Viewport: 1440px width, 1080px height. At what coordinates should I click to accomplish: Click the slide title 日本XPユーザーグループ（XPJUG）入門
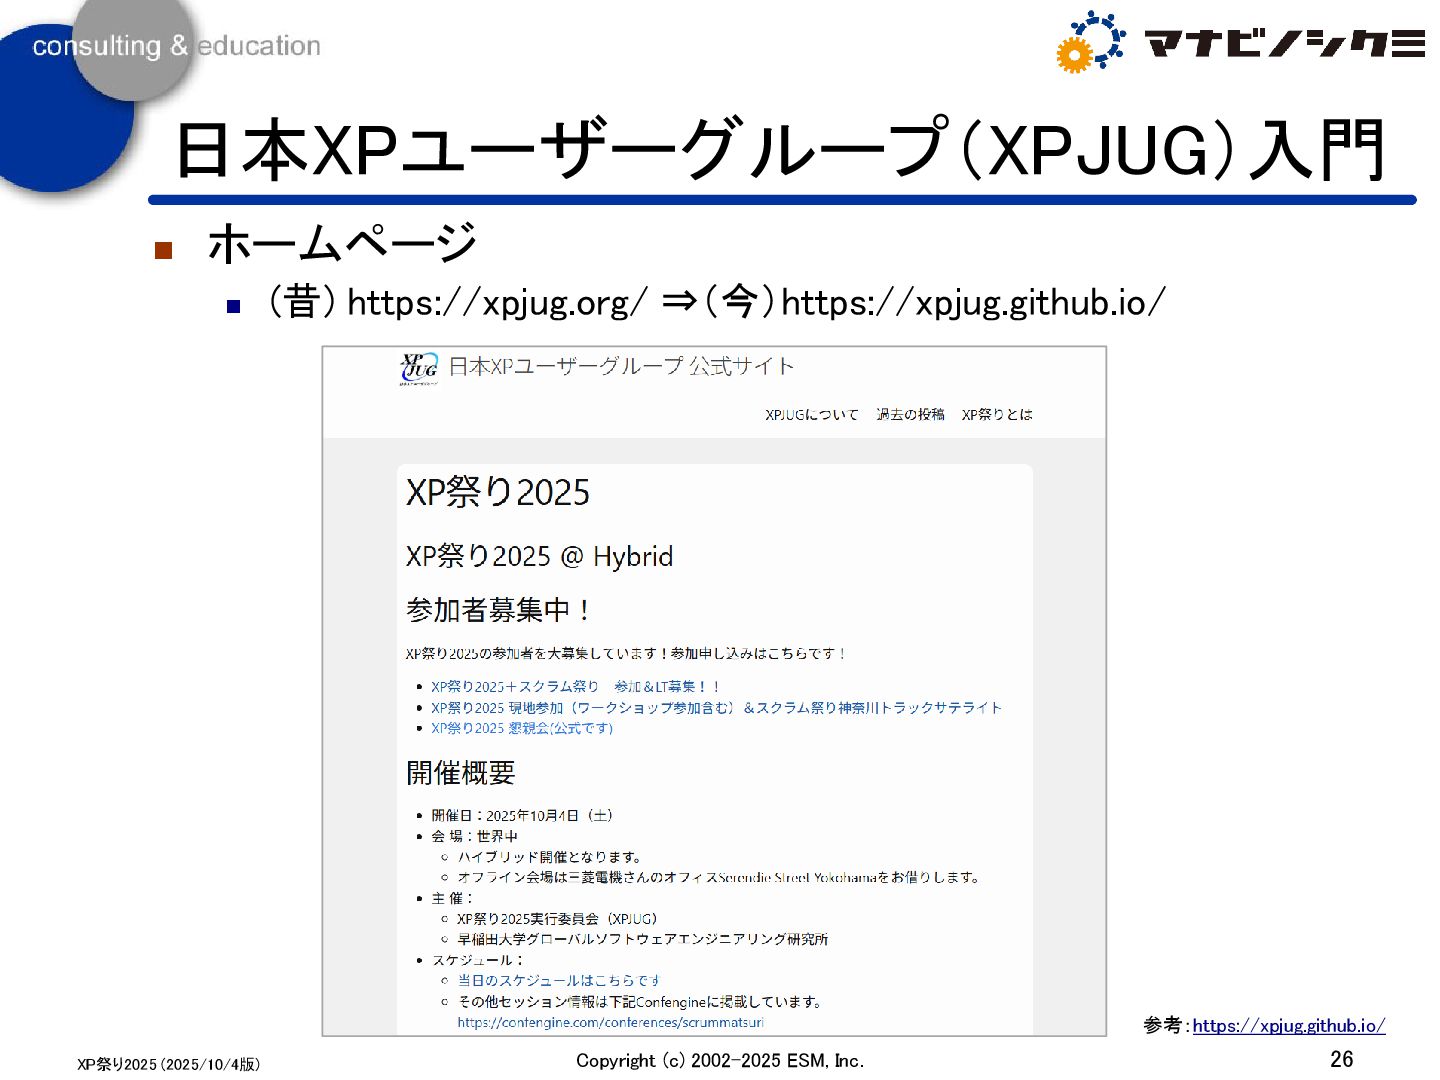click(x=781, y=150)
